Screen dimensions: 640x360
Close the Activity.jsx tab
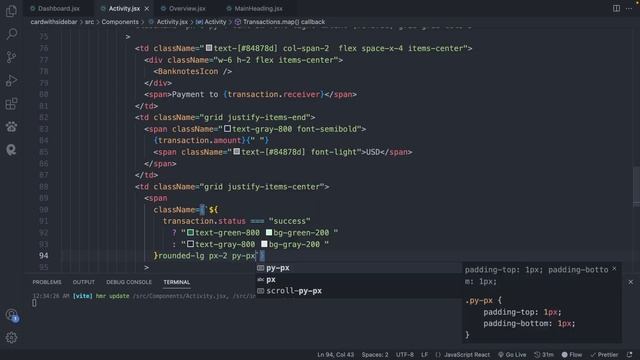pyautogui.click(x=147, y=9)
